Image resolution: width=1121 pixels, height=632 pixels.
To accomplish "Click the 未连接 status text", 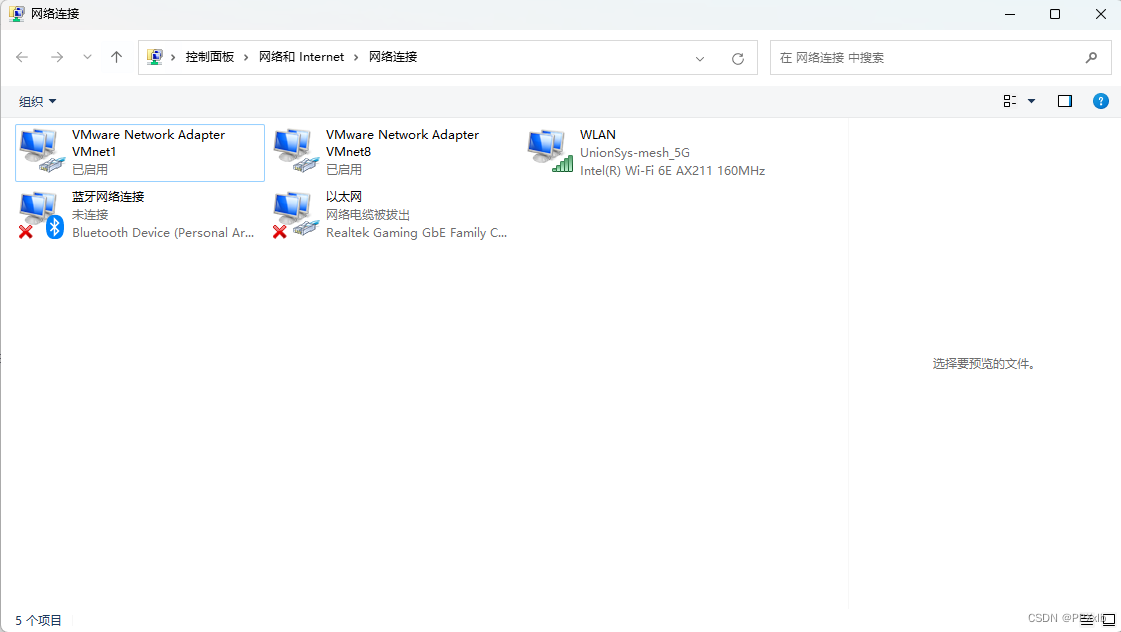I will 90,214.
